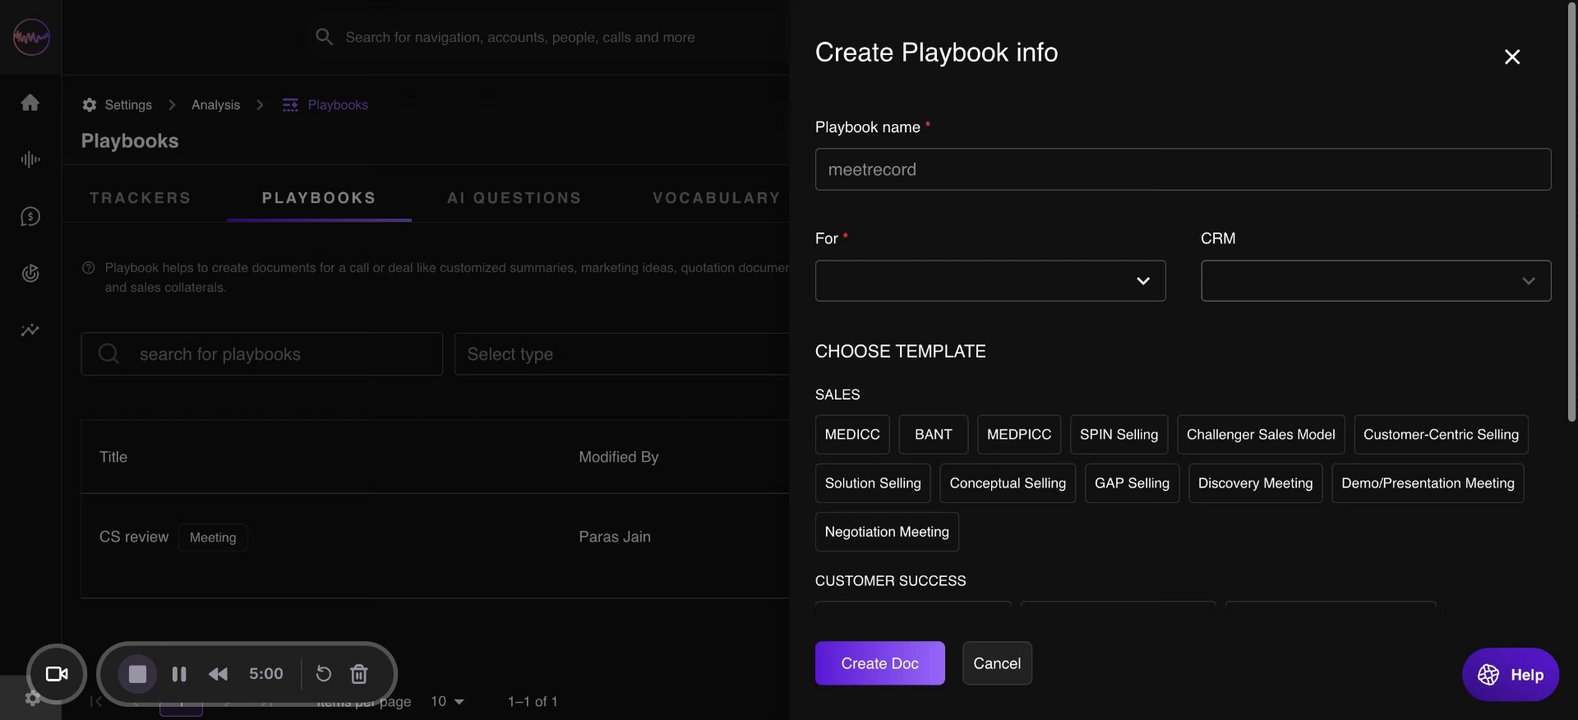Close the Create Playbook panel

click(1512, 57)
